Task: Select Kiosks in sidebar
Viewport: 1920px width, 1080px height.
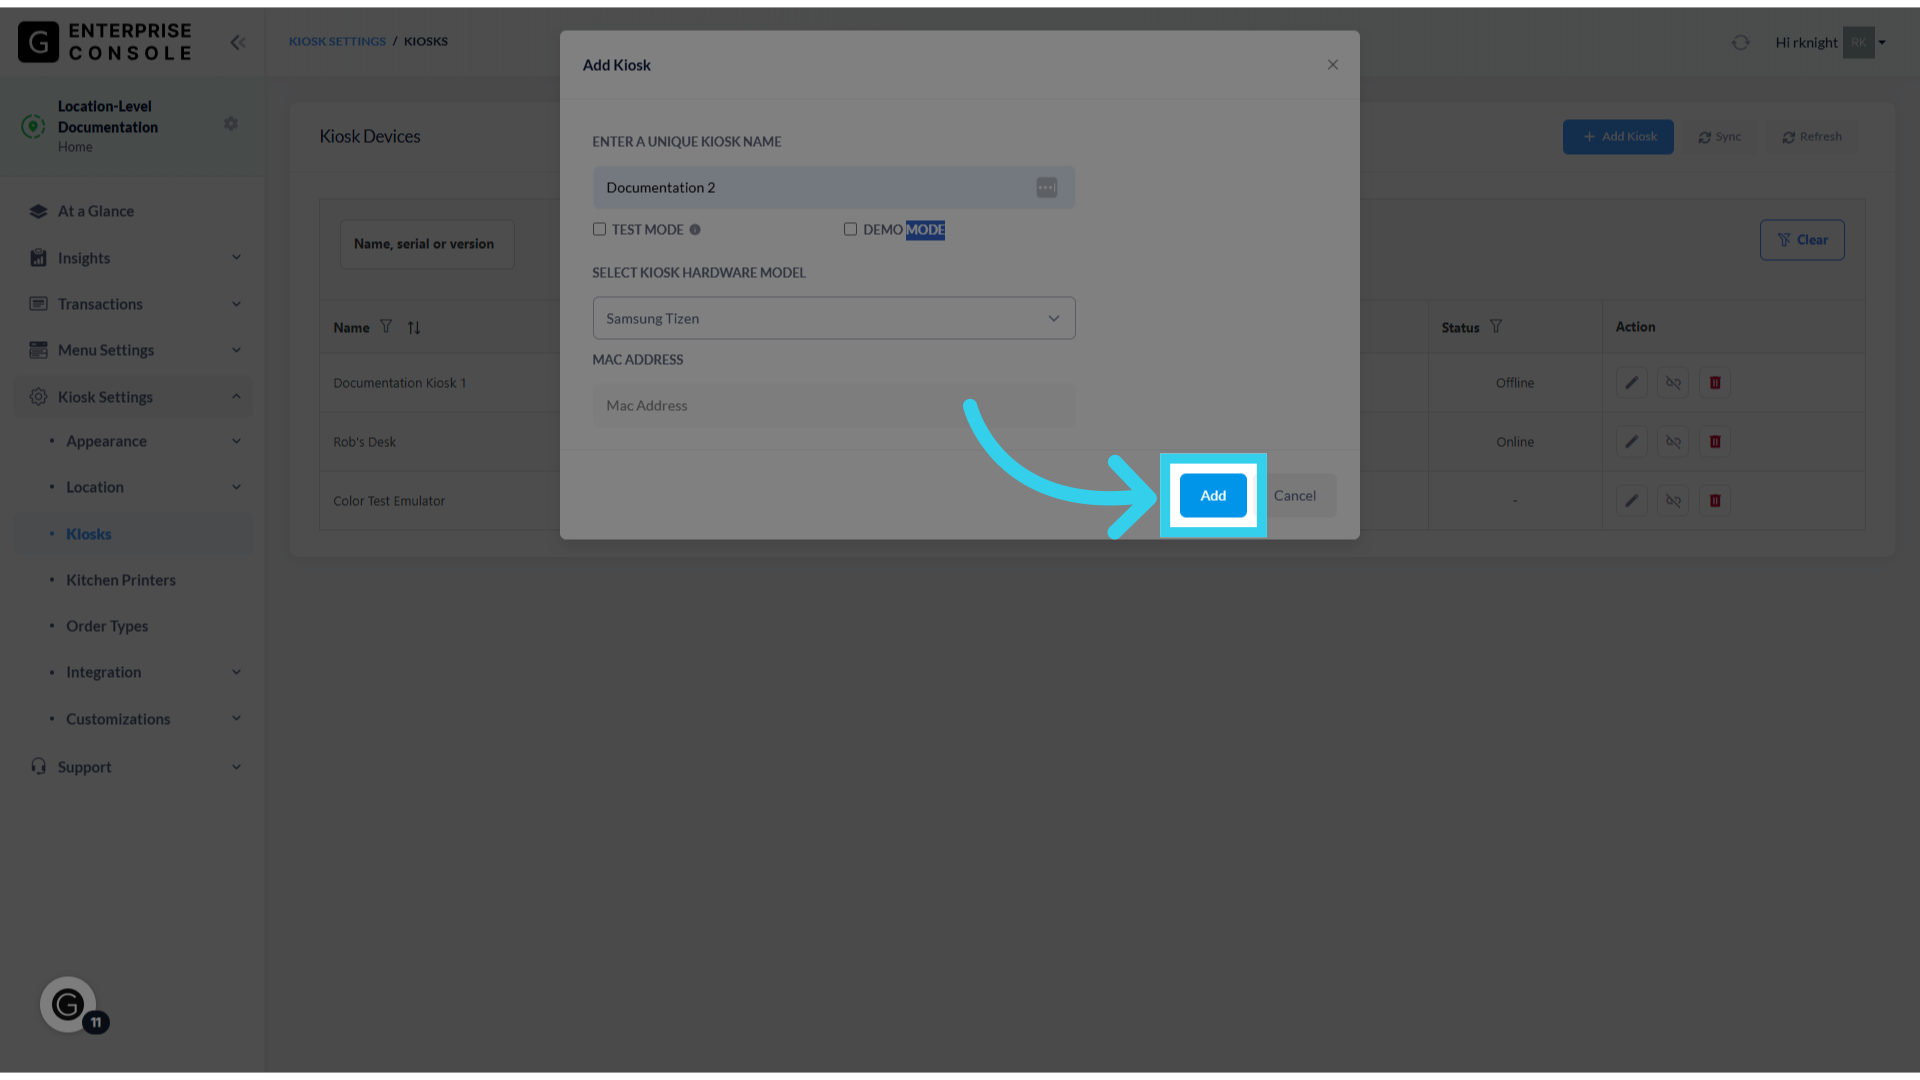Action: tap(132, 534)
